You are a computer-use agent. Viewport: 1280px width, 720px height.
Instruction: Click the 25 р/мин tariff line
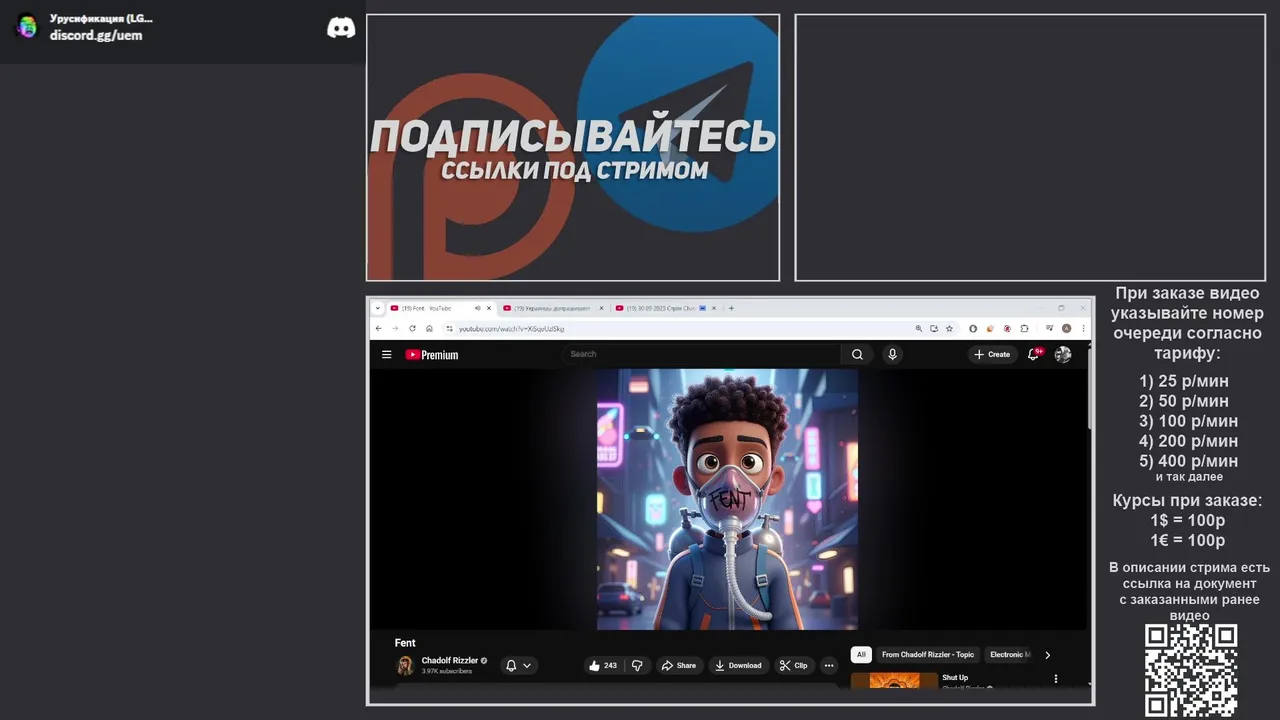click(1184, 381)
